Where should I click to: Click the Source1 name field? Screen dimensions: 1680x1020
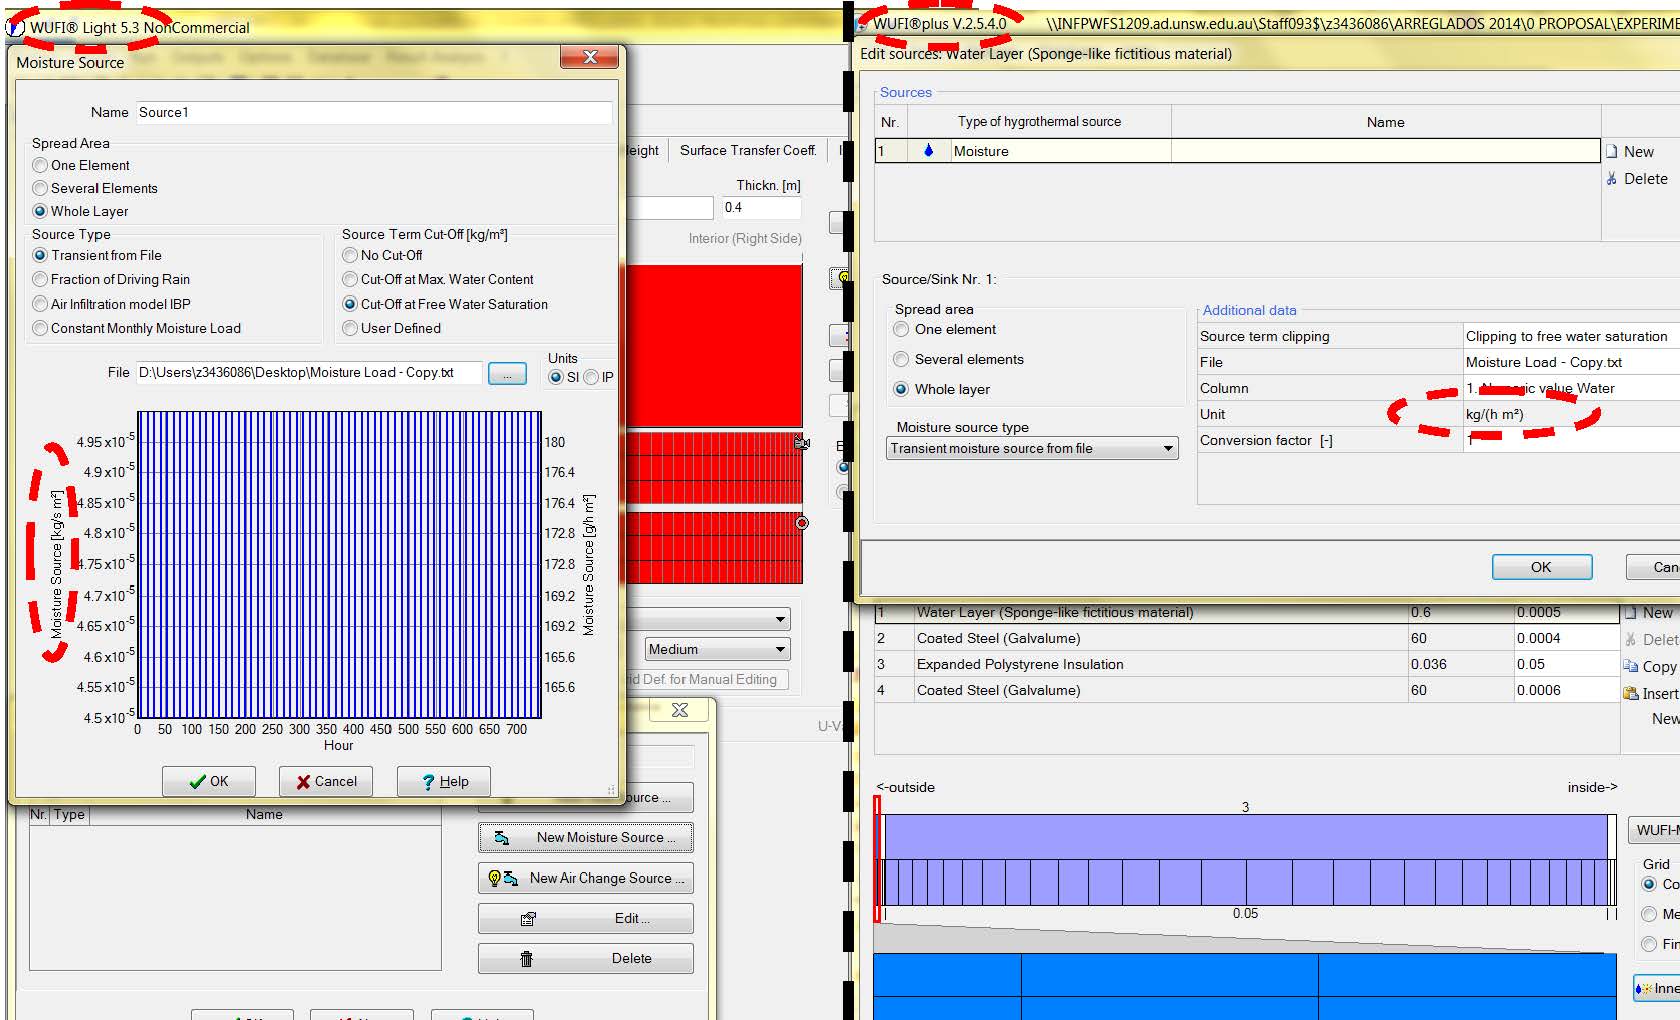click(372, 113)
